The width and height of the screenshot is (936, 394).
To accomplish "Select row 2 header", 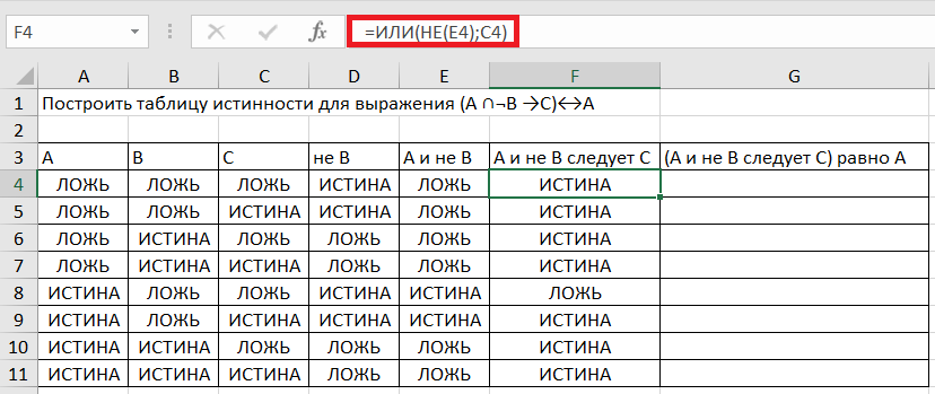I will click(x=19, y=130).
